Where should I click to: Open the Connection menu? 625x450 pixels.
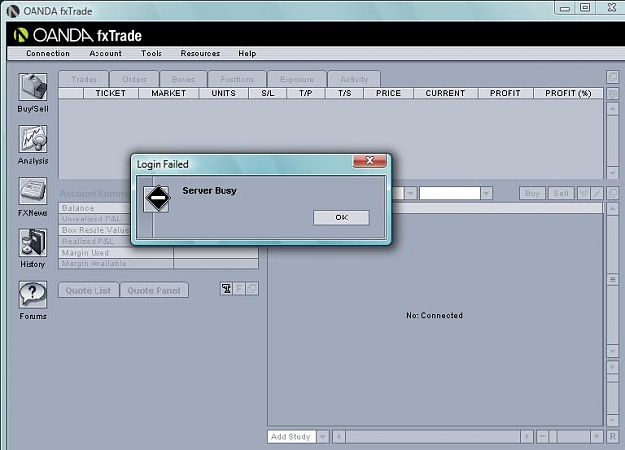coord(48,53)
